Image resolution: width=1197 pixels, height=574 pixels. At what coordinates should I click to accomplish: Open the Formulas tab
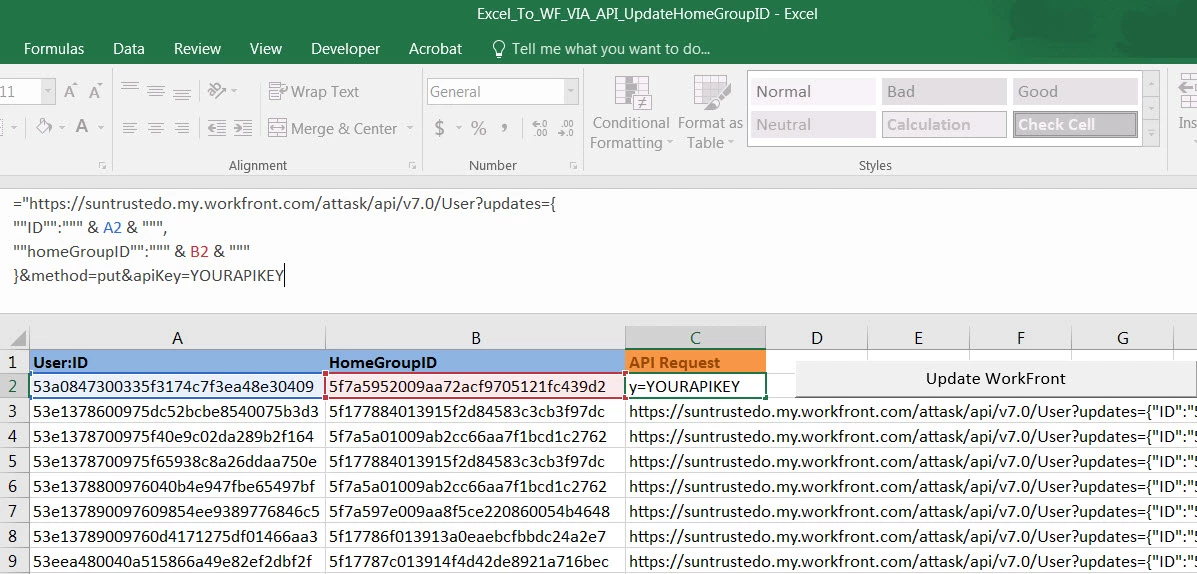pos(54,49)
